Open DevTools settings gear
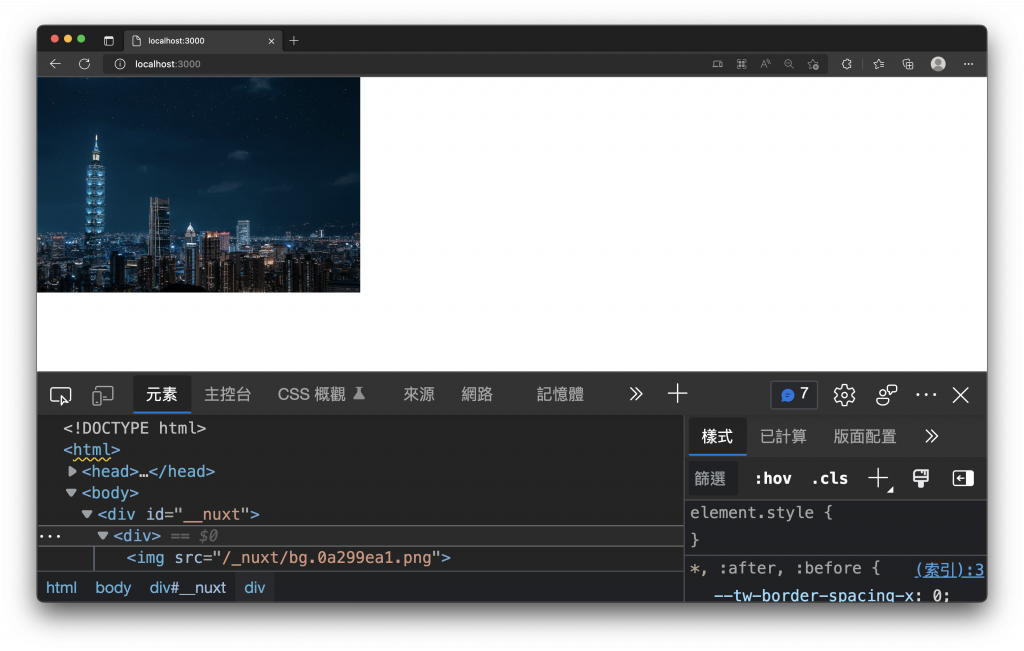1024x651 pixels. [844, 395]
